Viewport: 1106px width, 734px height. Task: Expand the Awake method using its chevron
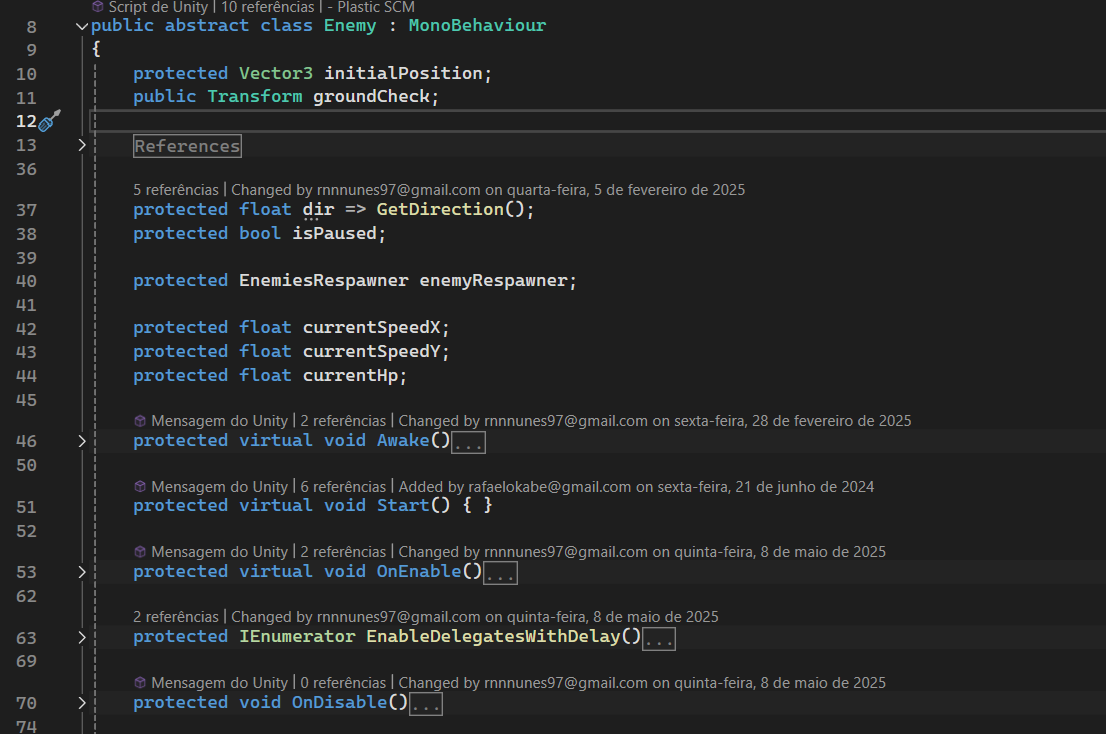82,441
